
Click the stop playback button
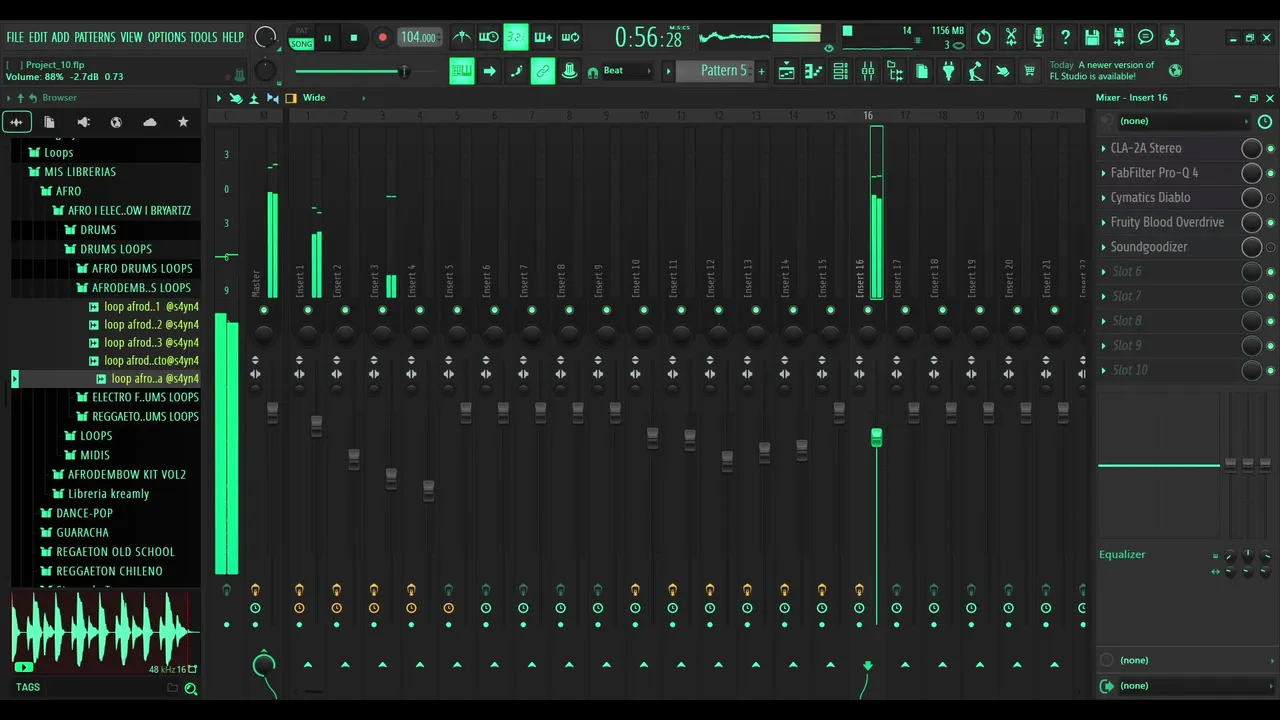tap(353, 38)
